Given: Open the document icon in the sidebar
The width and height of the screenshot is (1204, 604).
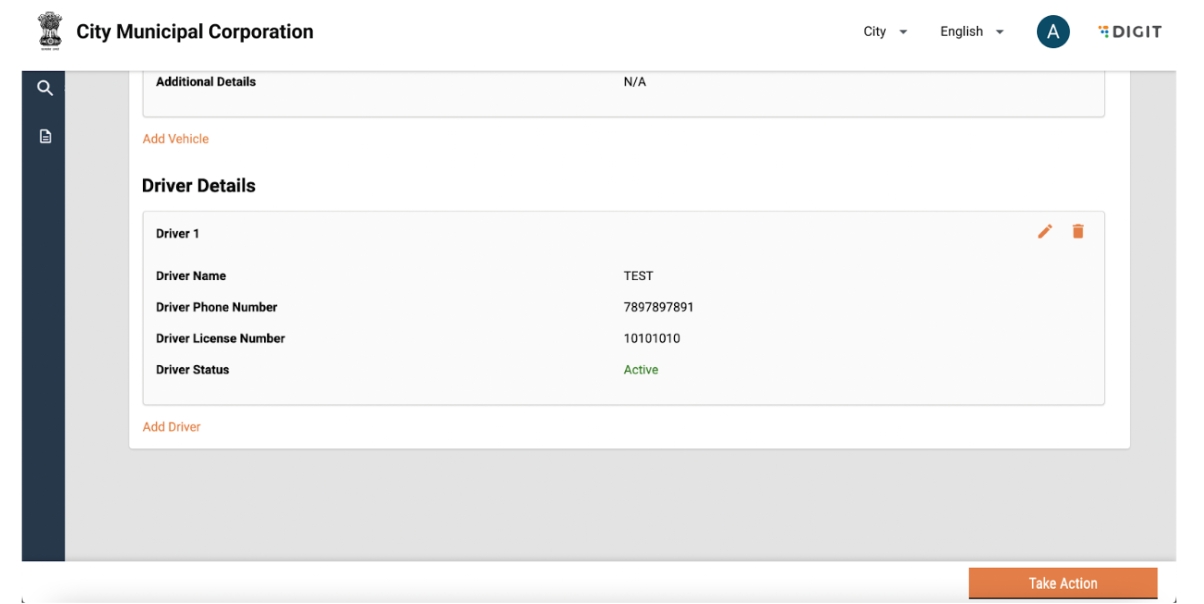Looking at the screenshot, I should pyautogui.click(x=44, y=136).
